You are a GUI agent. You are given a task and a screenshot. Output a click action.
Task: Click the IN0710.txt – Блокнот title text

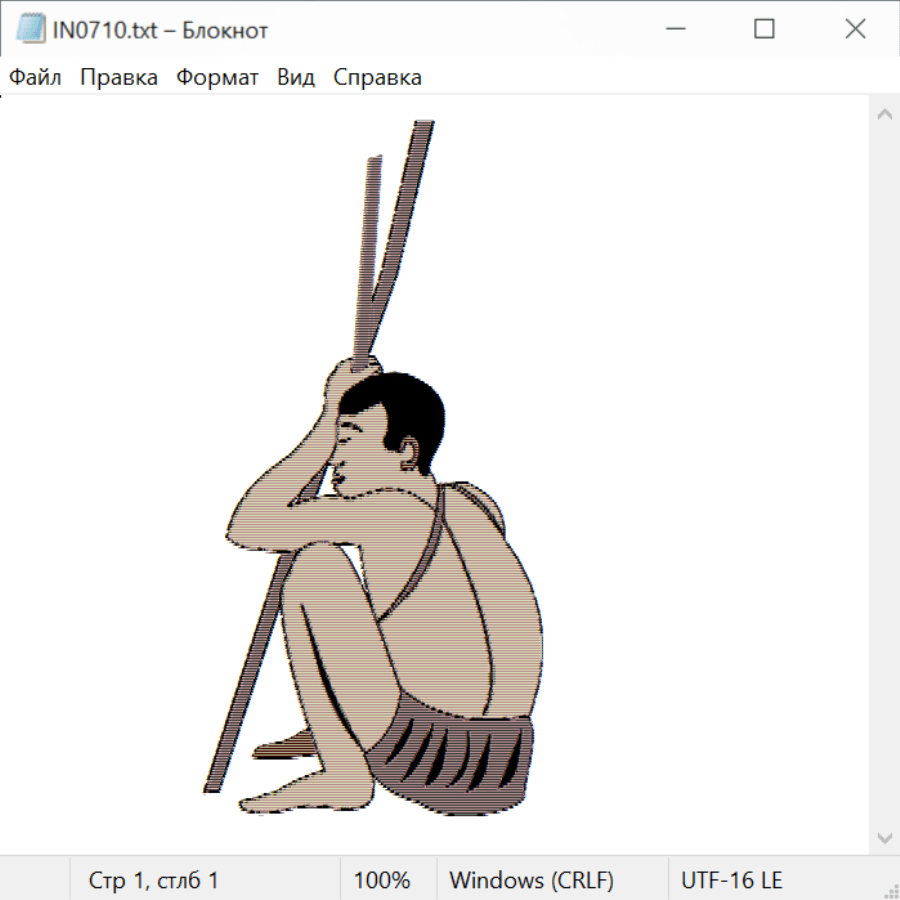(160, 30)
